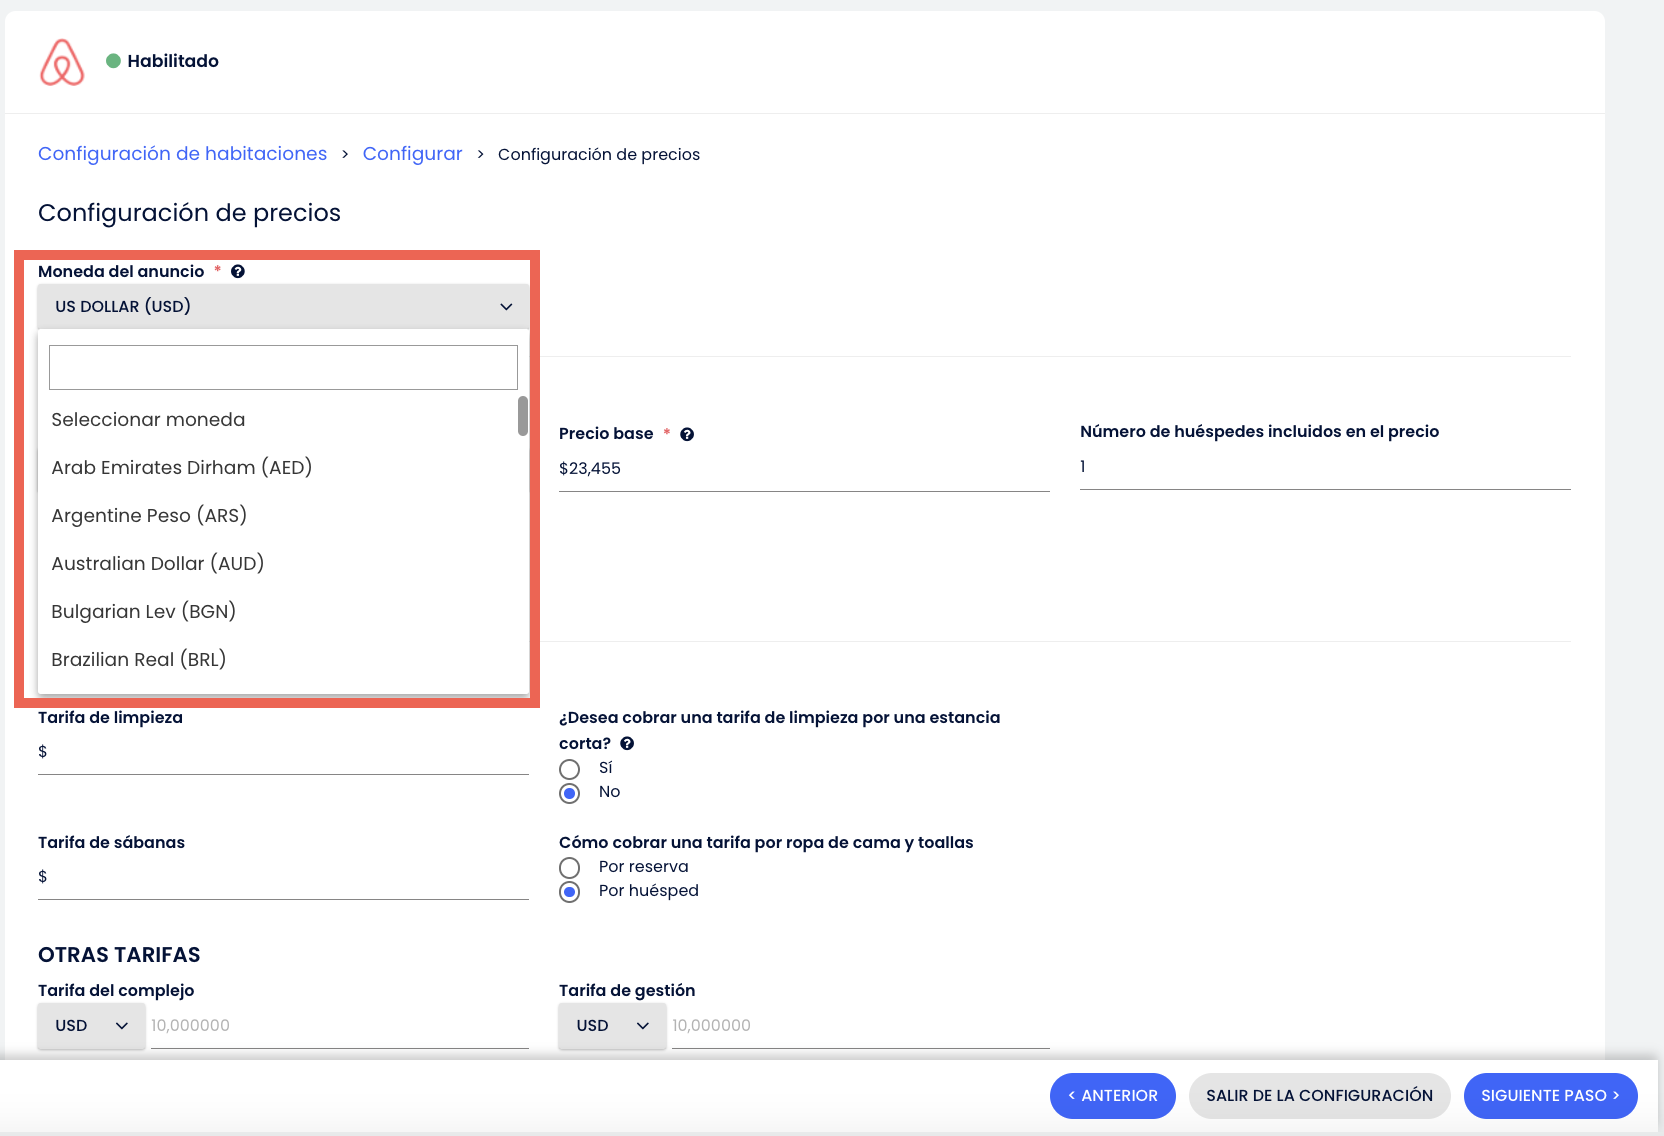
Task: Click the green Habilitado status dot
Action: (113, 61)
